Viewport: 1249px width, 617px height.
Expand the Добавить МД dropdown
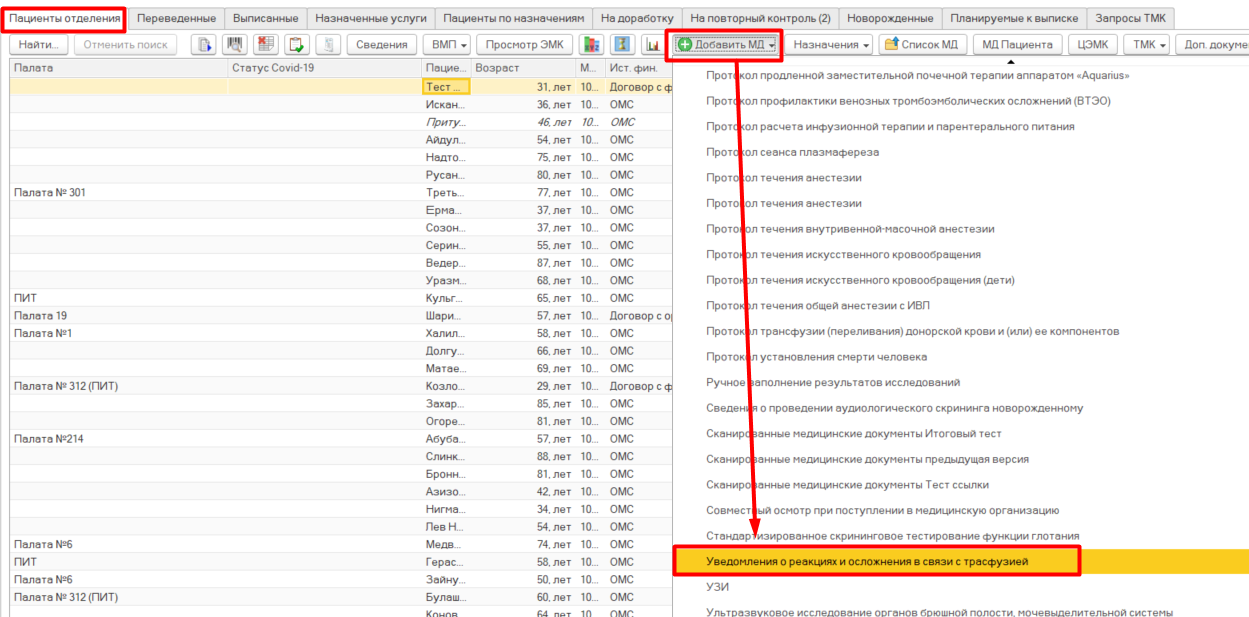725,45
